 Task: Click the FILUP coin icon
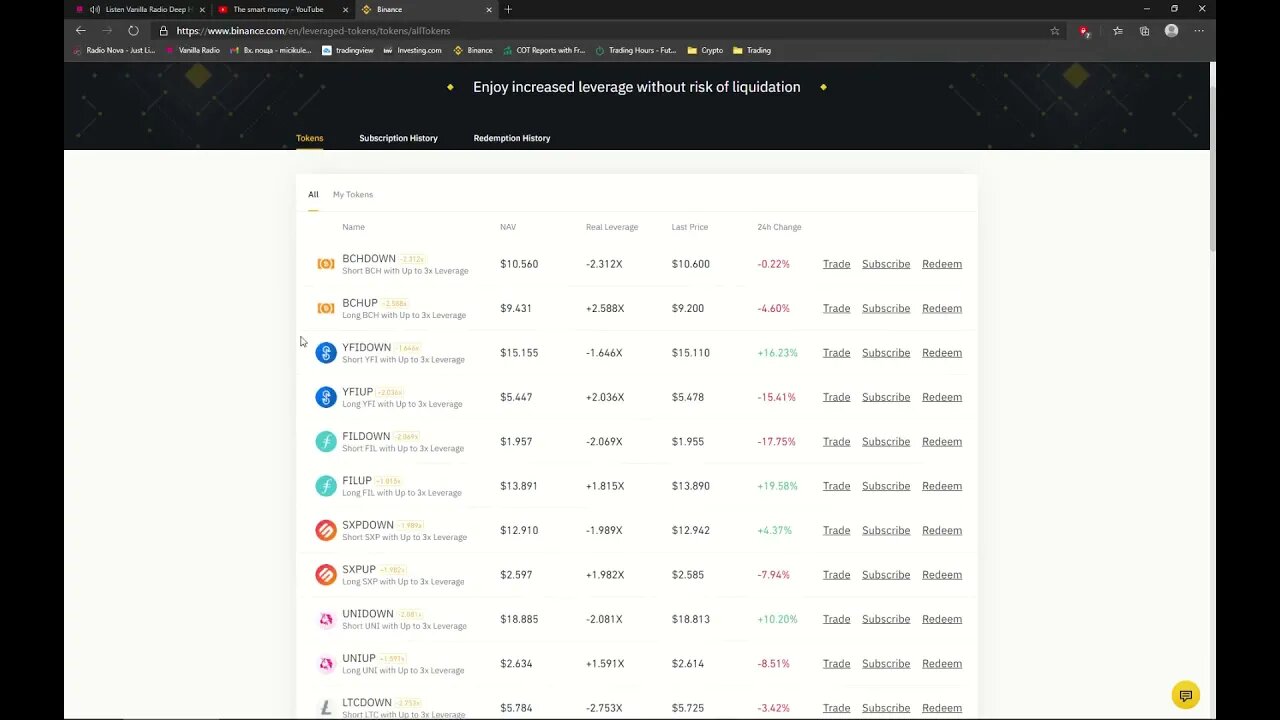pos(326,486)
